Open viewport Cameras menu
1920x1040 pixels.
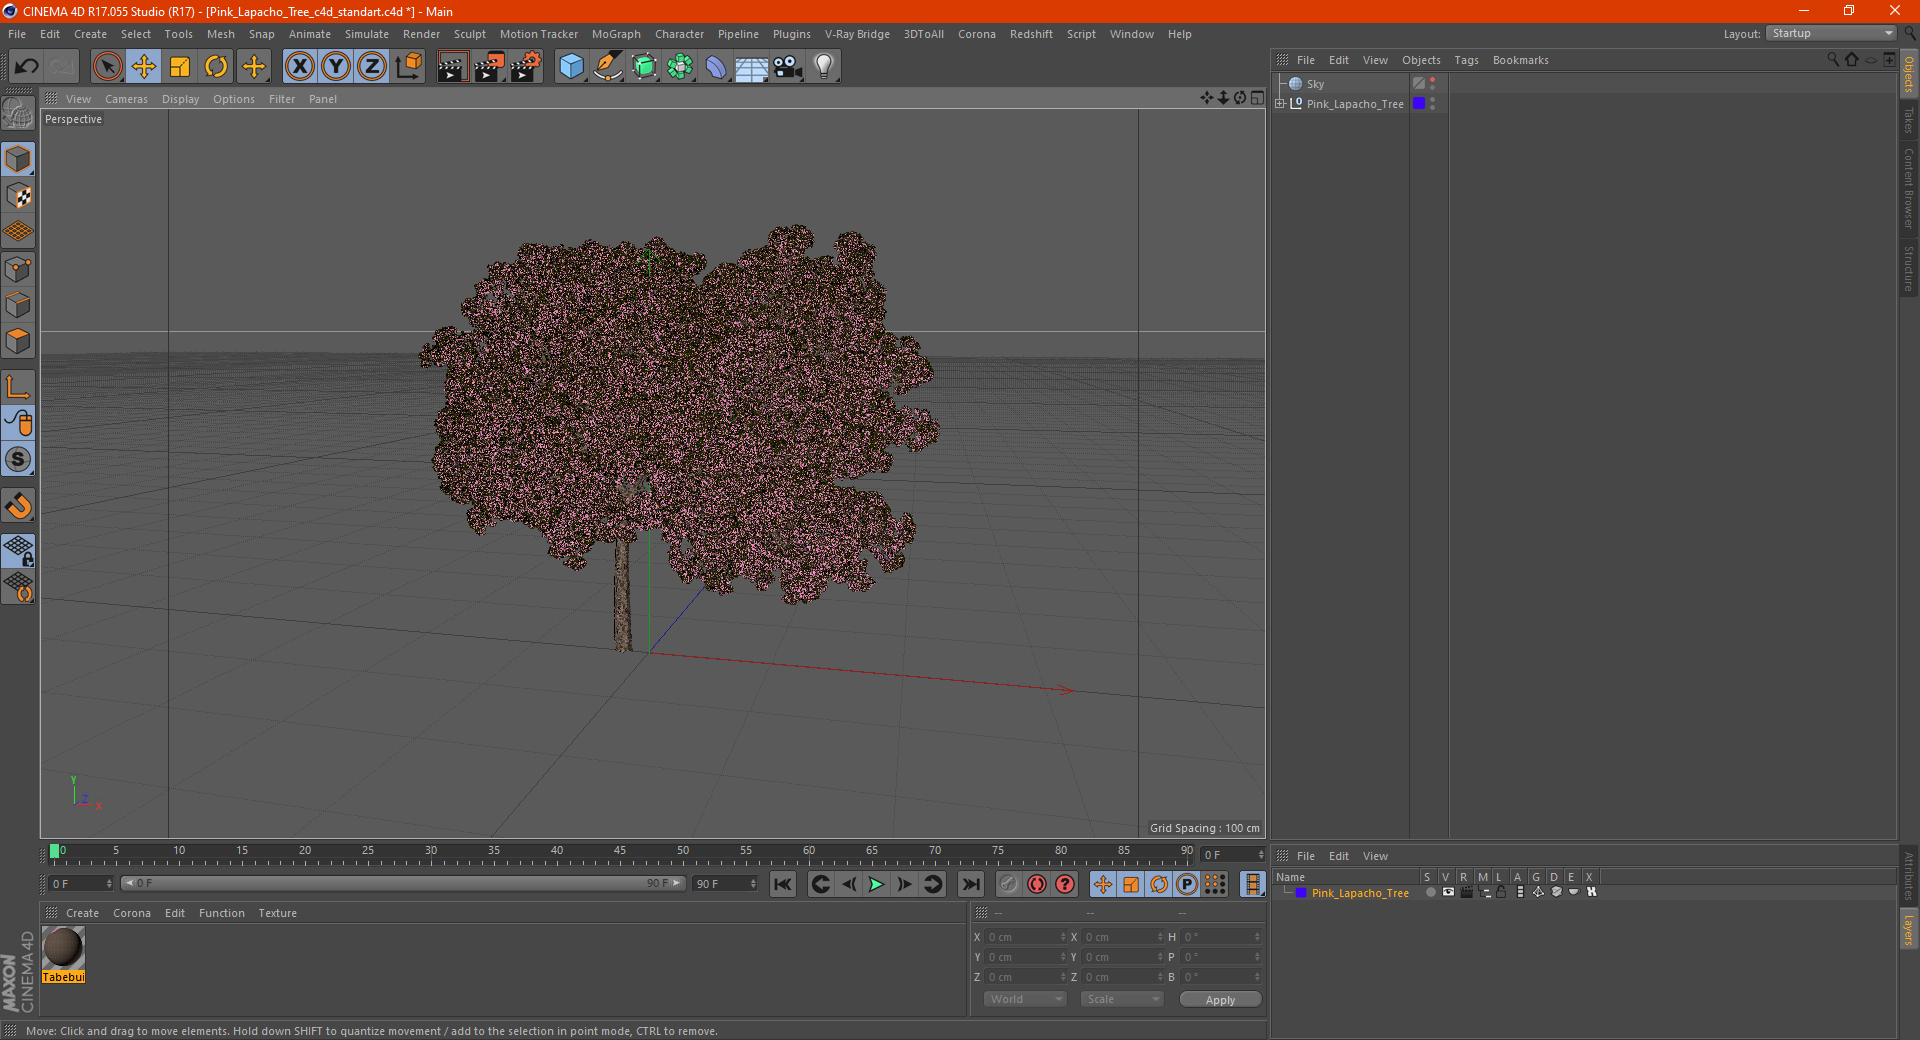click(126, 99)
